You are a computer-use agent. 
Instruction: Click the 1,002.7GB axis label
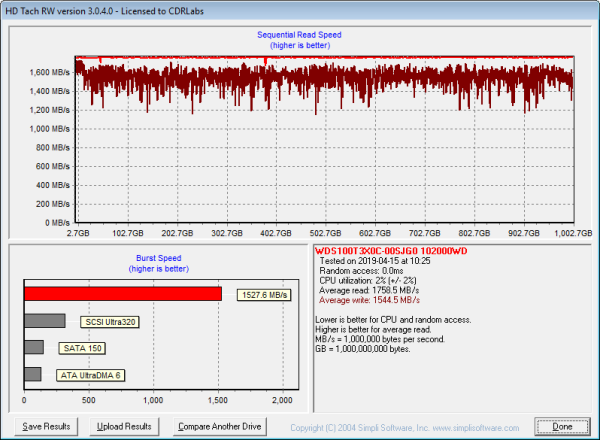coord(573,233)
